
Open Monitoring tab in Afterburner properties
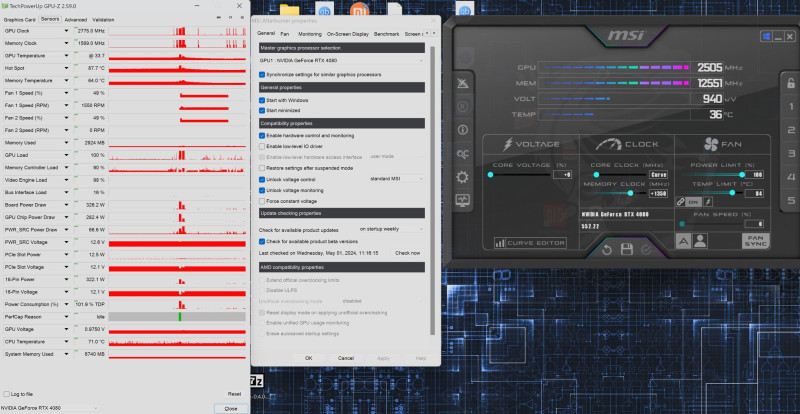click(310, 34)
